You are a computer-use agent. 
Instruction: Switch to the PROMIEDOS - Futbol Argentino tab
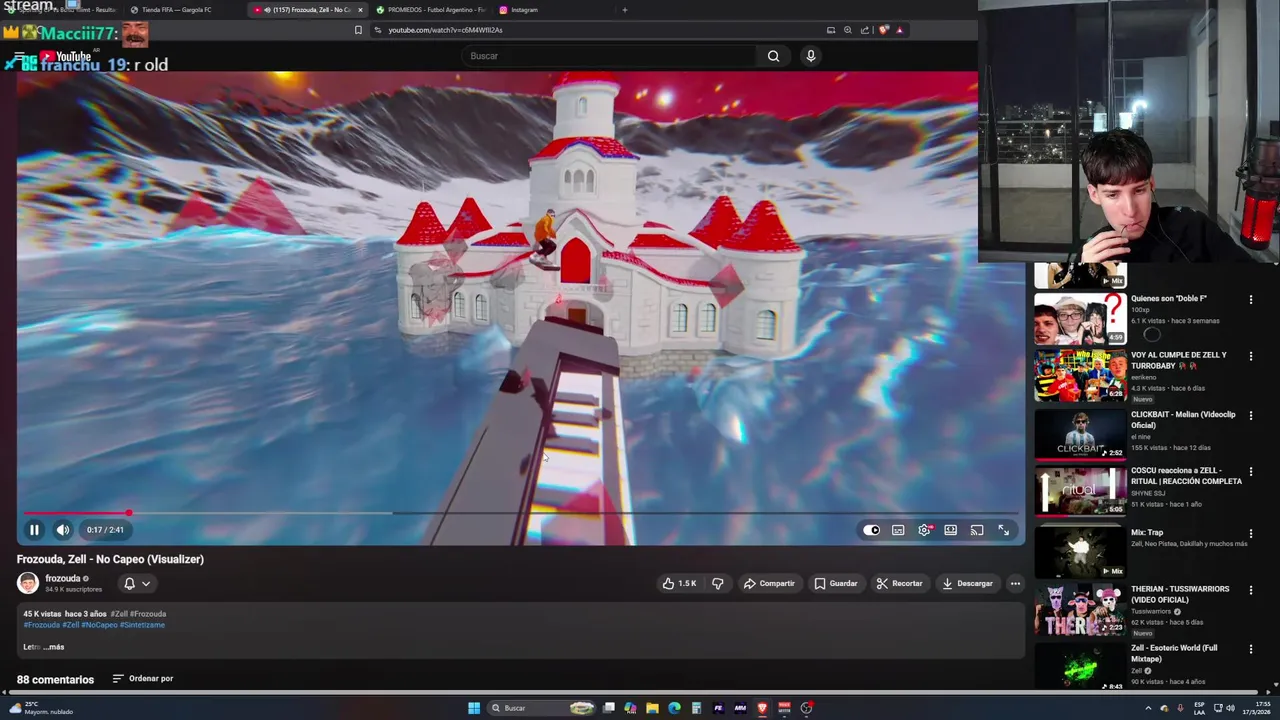(431, 10)
